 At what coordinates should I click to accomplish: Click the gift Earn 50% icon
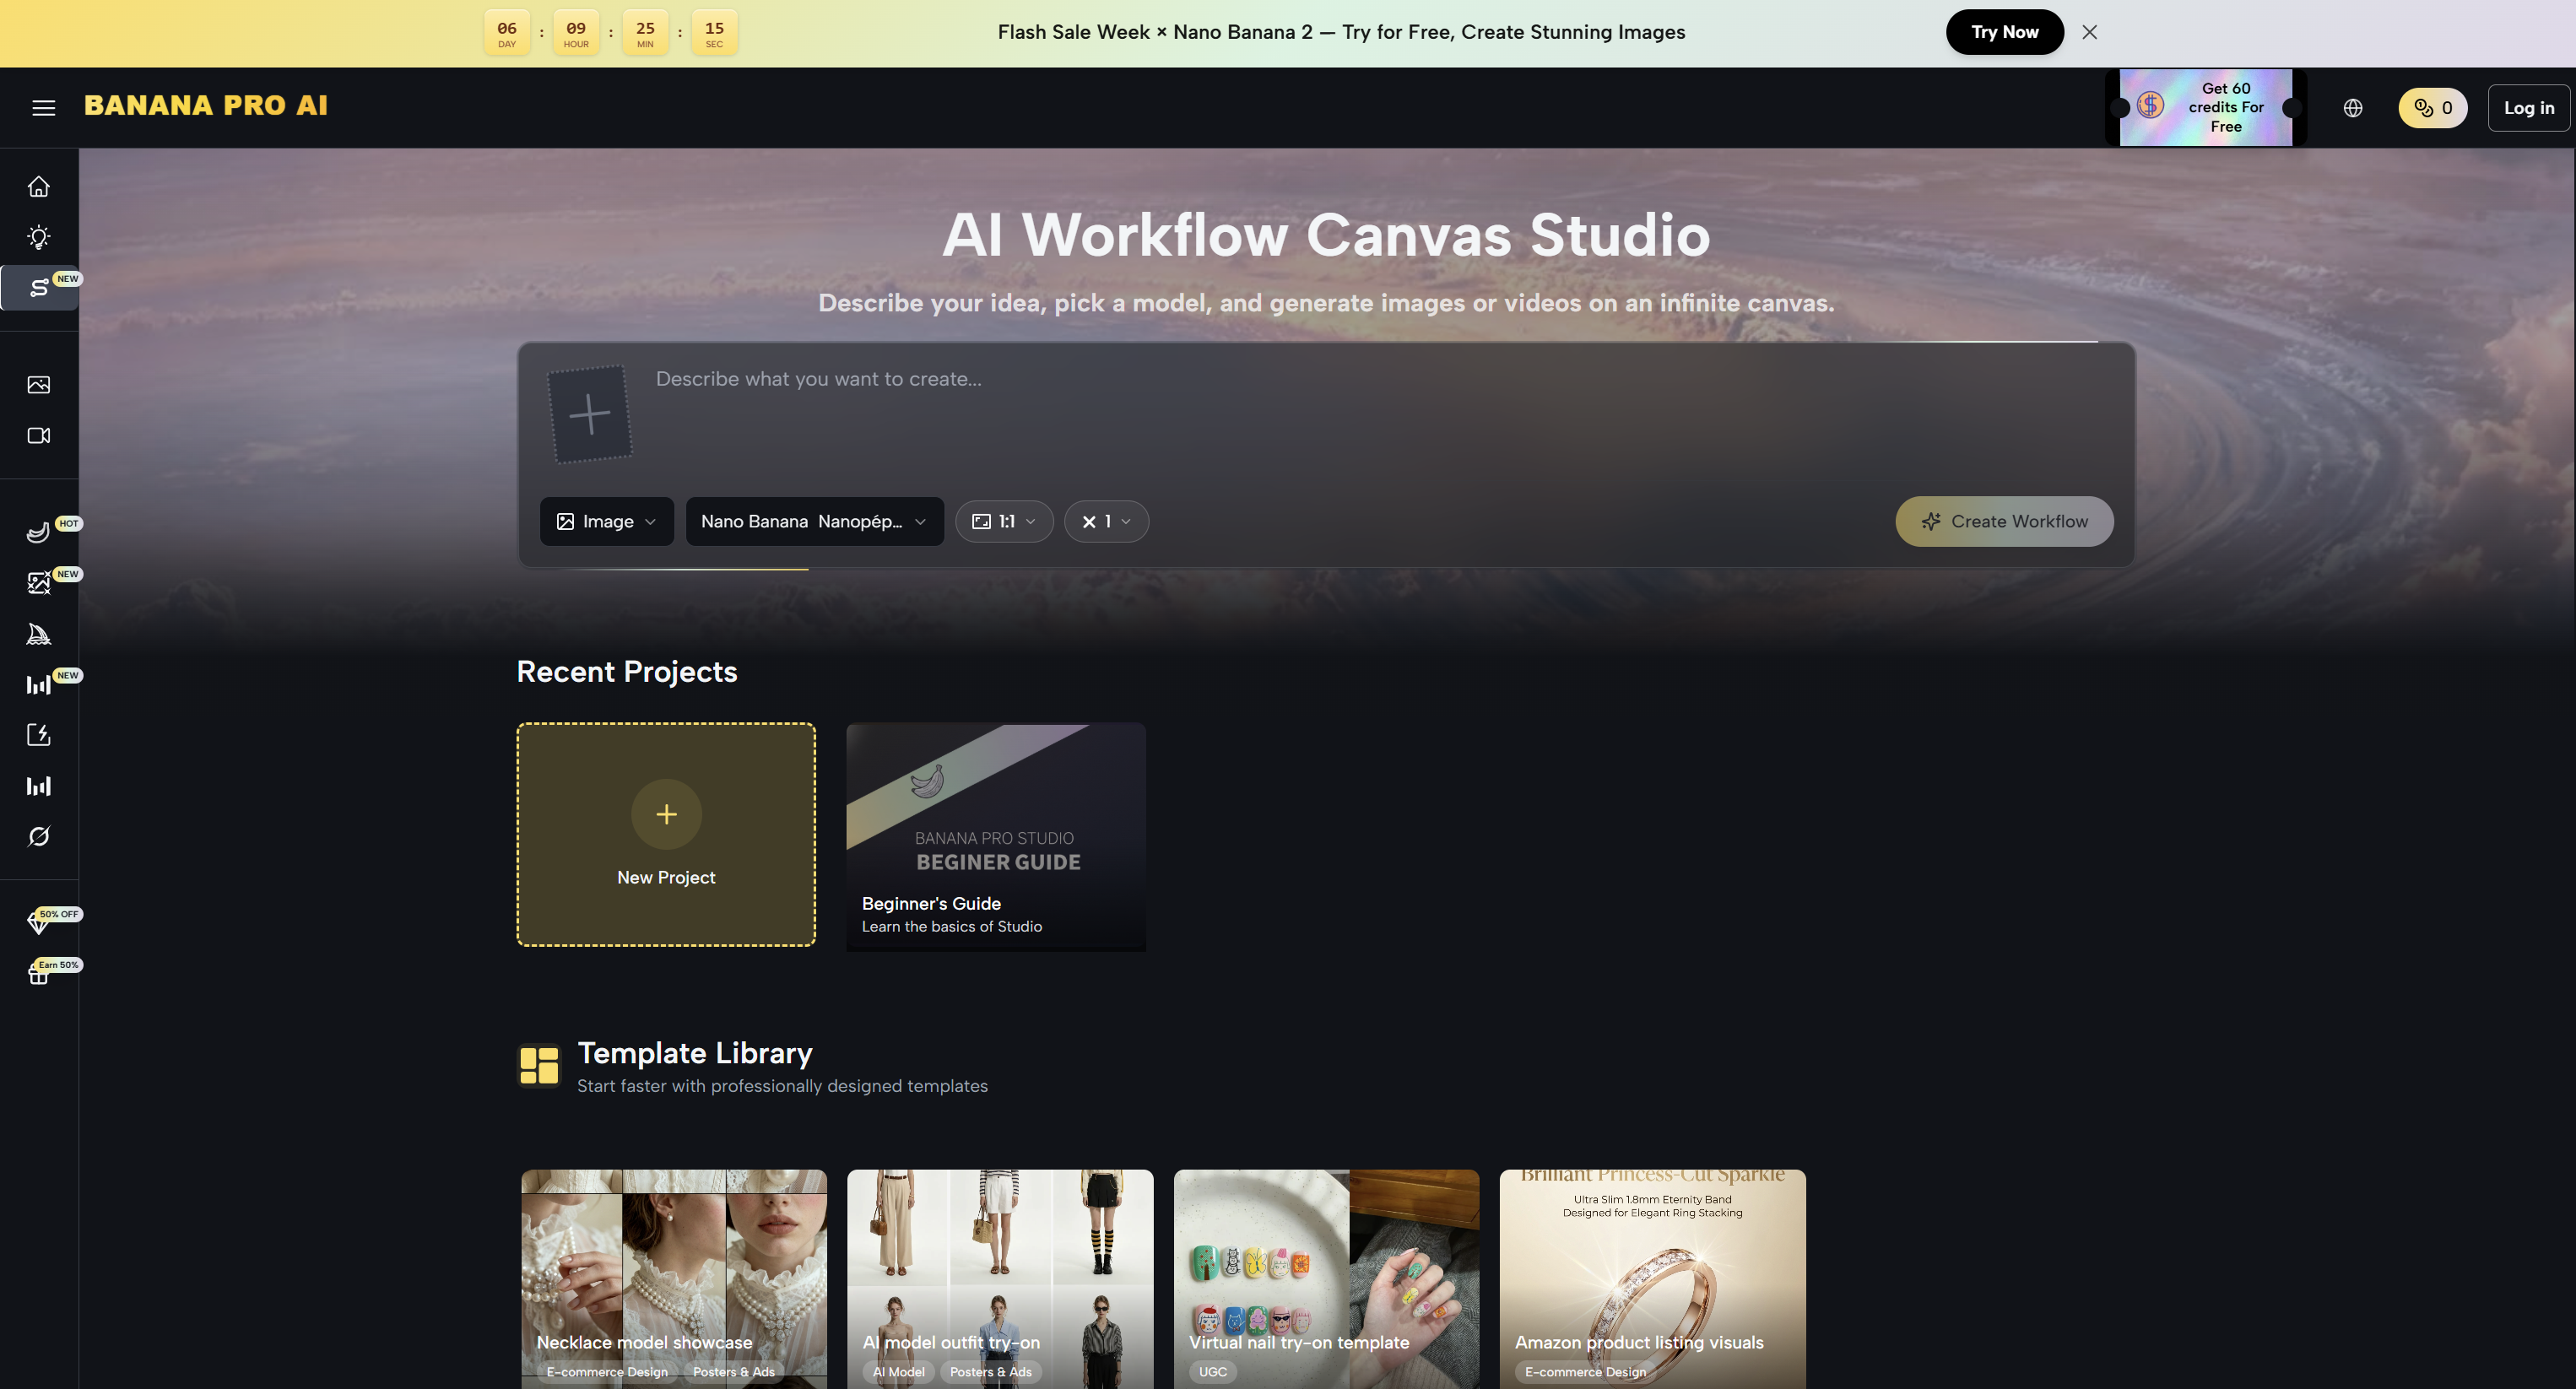click(39, 973)
